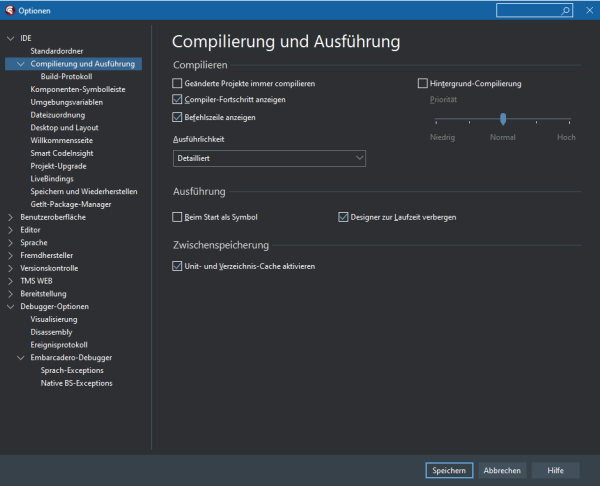Select the Embarcadero-Debugger tree label
This screenshot has width=600, height=486.
click(71, 357)
